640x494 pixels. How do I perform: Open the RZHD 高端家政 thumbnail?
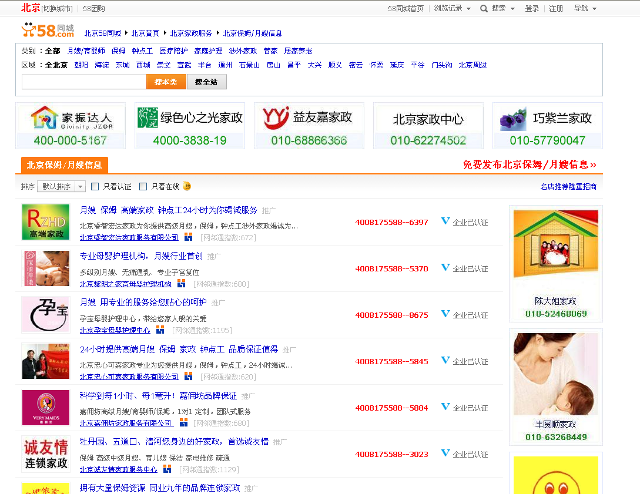tap(45, 222)
